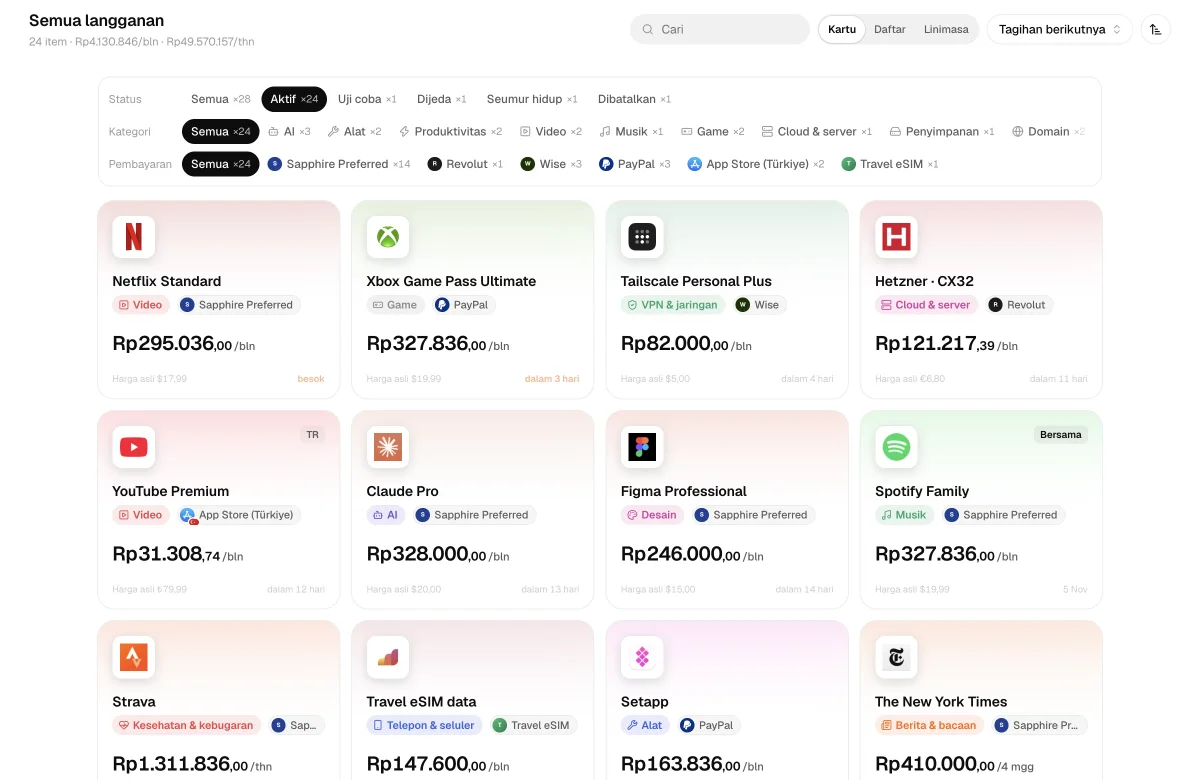Open the Strava logo icon

(133, 657)
